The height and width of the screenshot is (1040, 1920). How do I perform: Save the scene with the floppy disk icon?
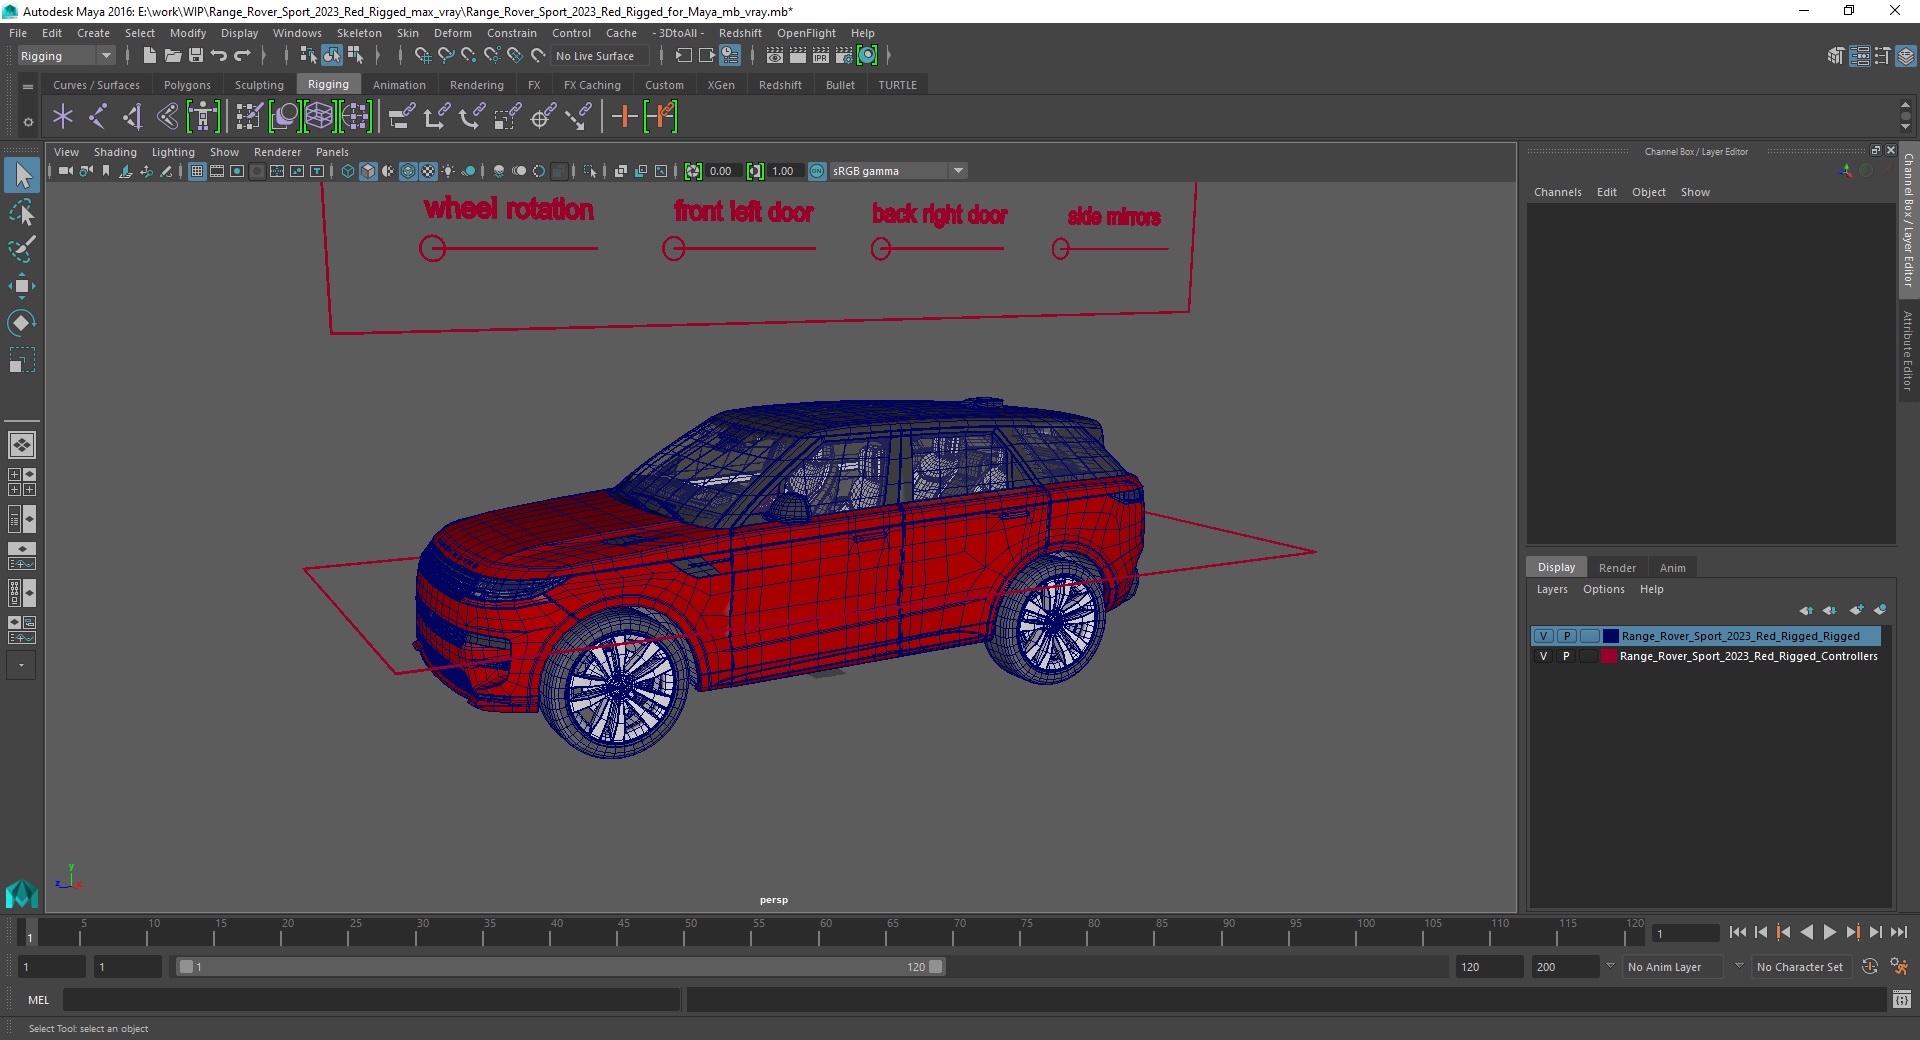pyautogui.click(x=196, y=56)
